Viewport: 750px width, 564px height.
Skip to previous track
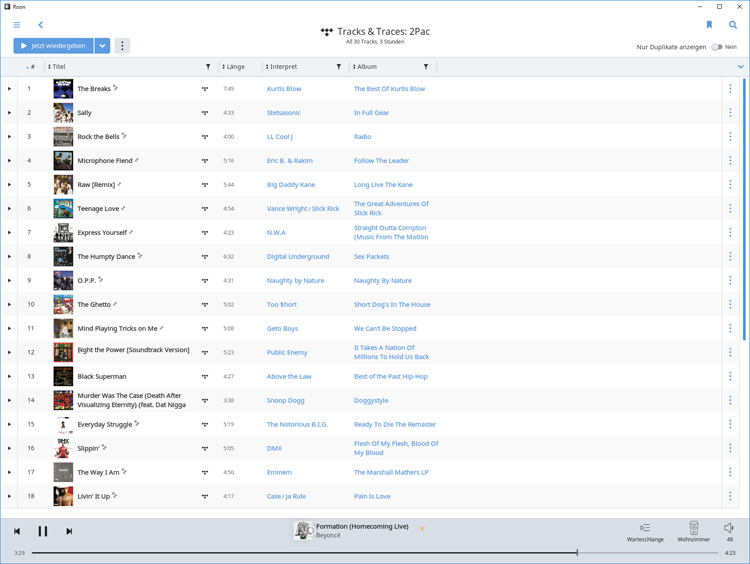coord(17,531)
